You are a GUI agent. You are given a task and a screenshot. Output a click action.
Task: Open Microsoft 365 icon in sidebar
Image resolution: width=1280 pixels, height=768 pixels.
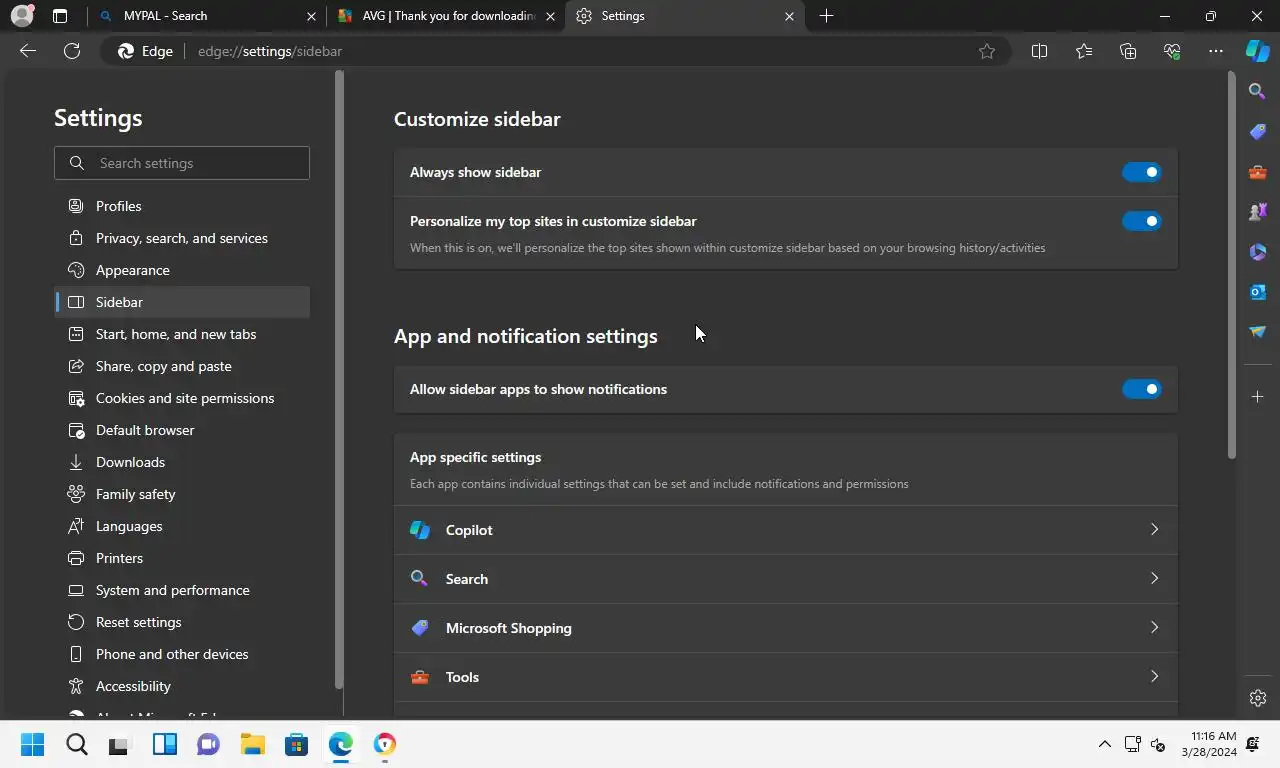(1258, 251)
